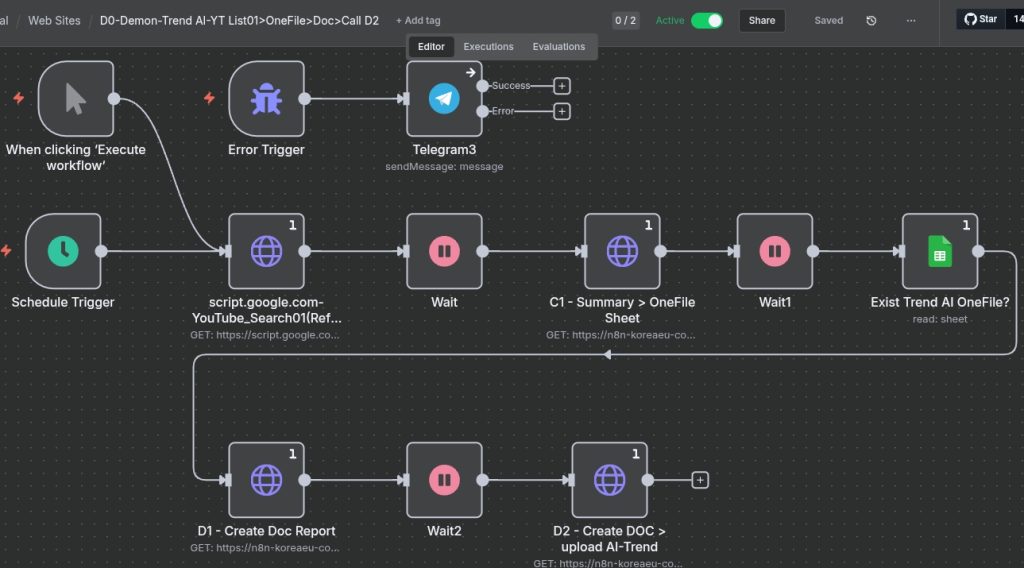The height and width of the screenshot is (568, 1024).
Task: Click the Schedule Trigger clock icon
Action: (x=63, y=251)
